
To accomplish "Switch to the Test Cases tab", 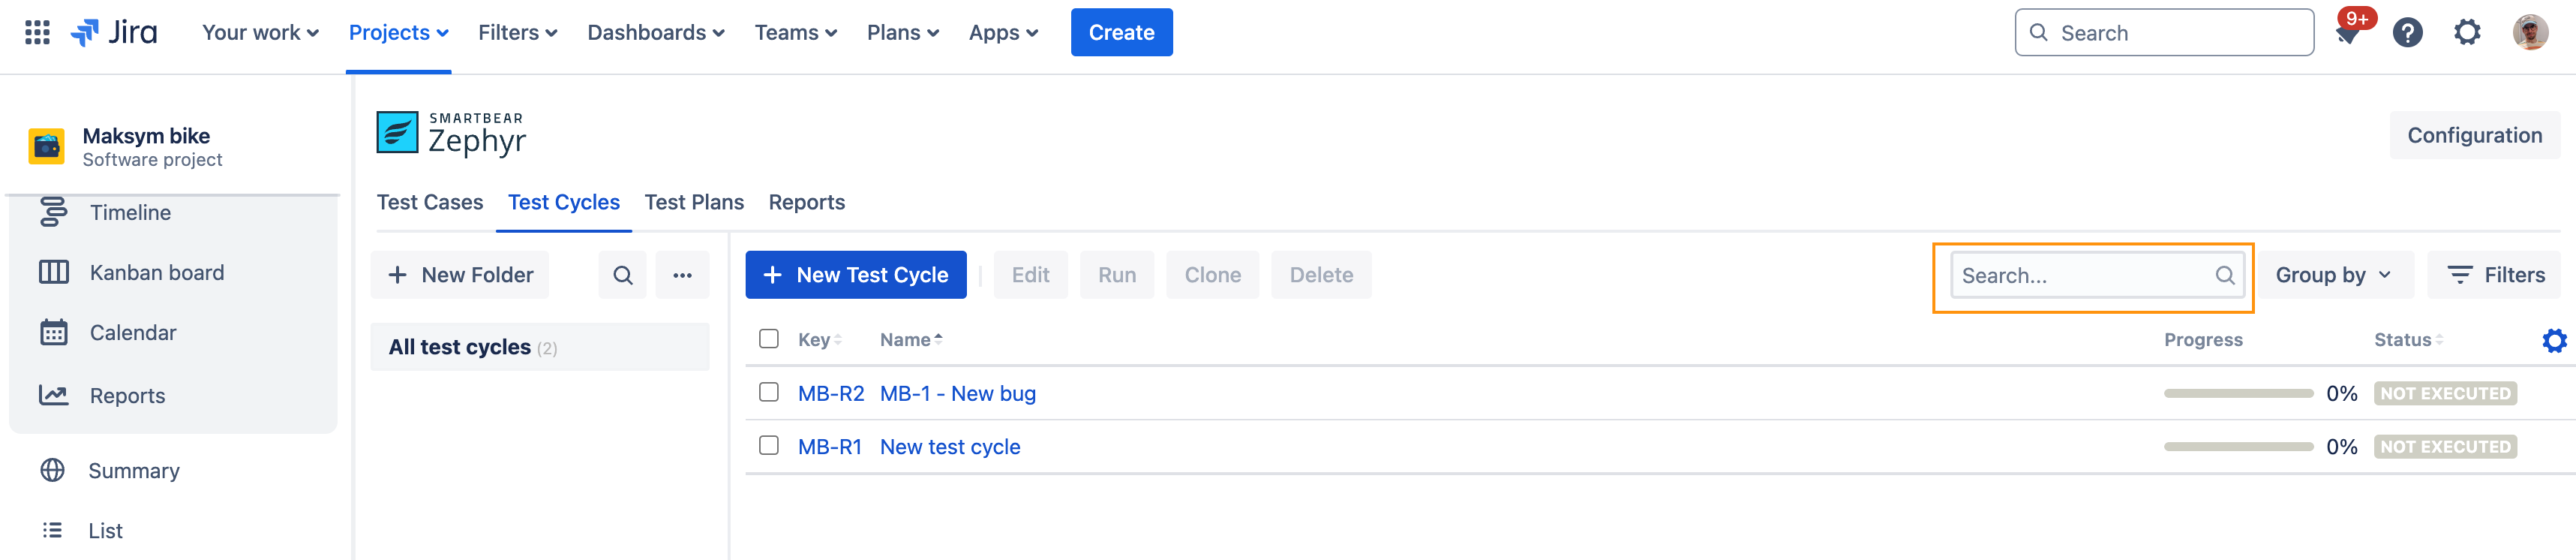I will (430, 202).
